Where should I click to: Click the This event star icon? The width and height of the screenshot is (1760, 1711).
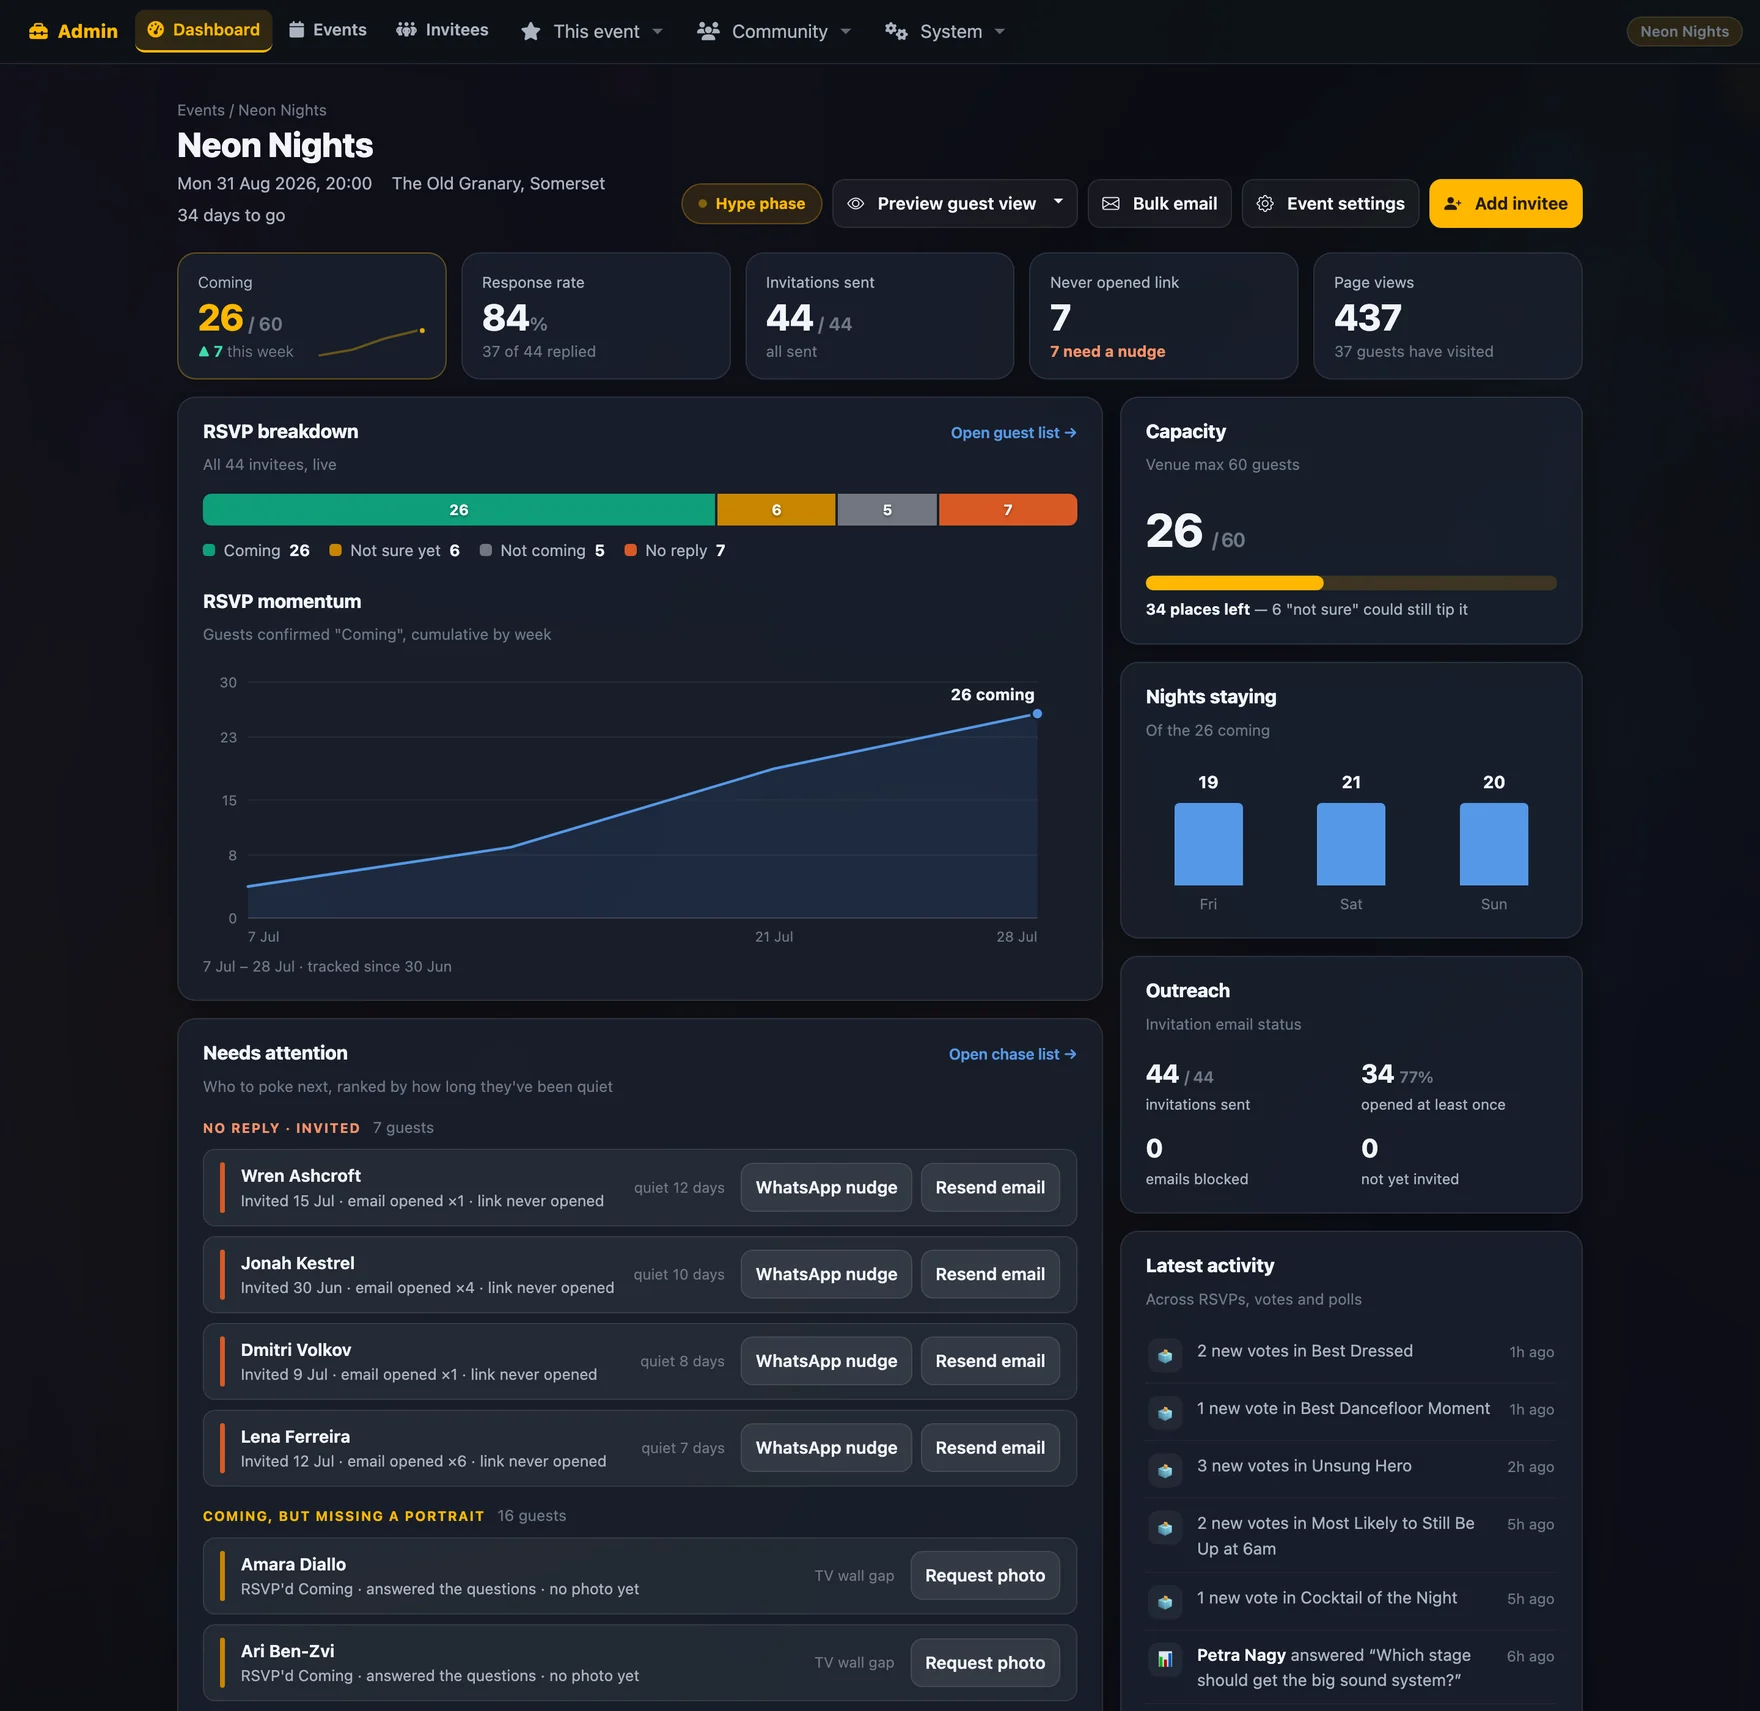click(x=531, y=32)
